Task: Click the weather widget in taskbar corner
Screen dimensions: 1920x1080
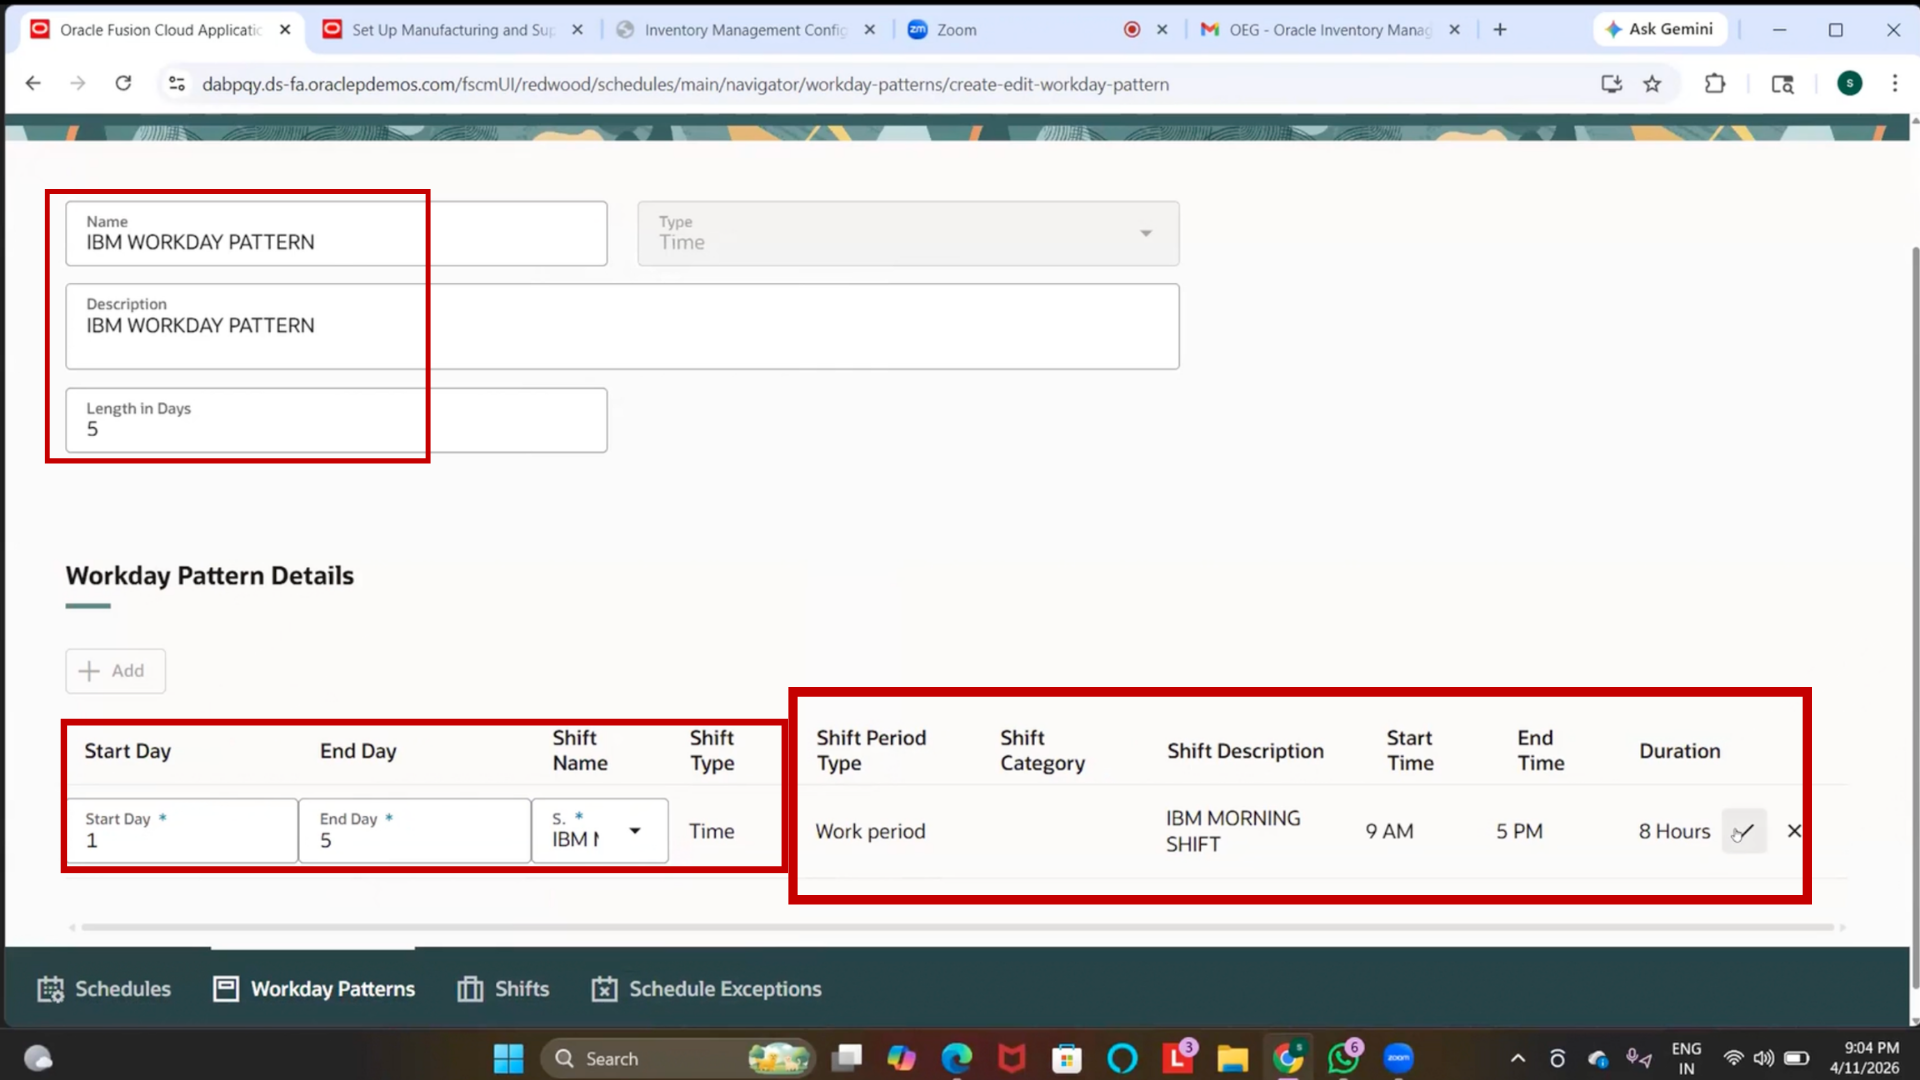Action: (x=38, y=1058)
